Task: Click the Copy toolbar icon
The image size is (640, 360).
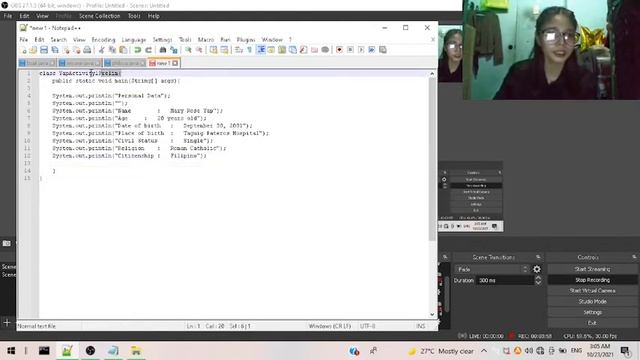Action: coord(112,50)
